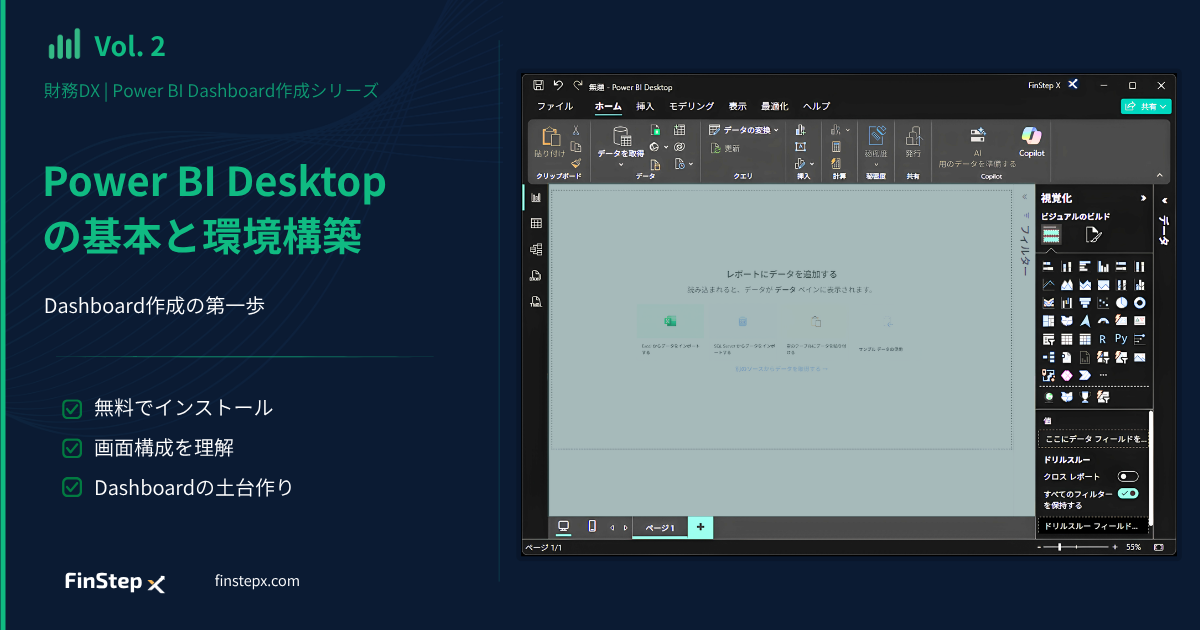Click the Undo arrow in title bar
The width and height of the screenshot is (1200, 630).
[558, 86]
